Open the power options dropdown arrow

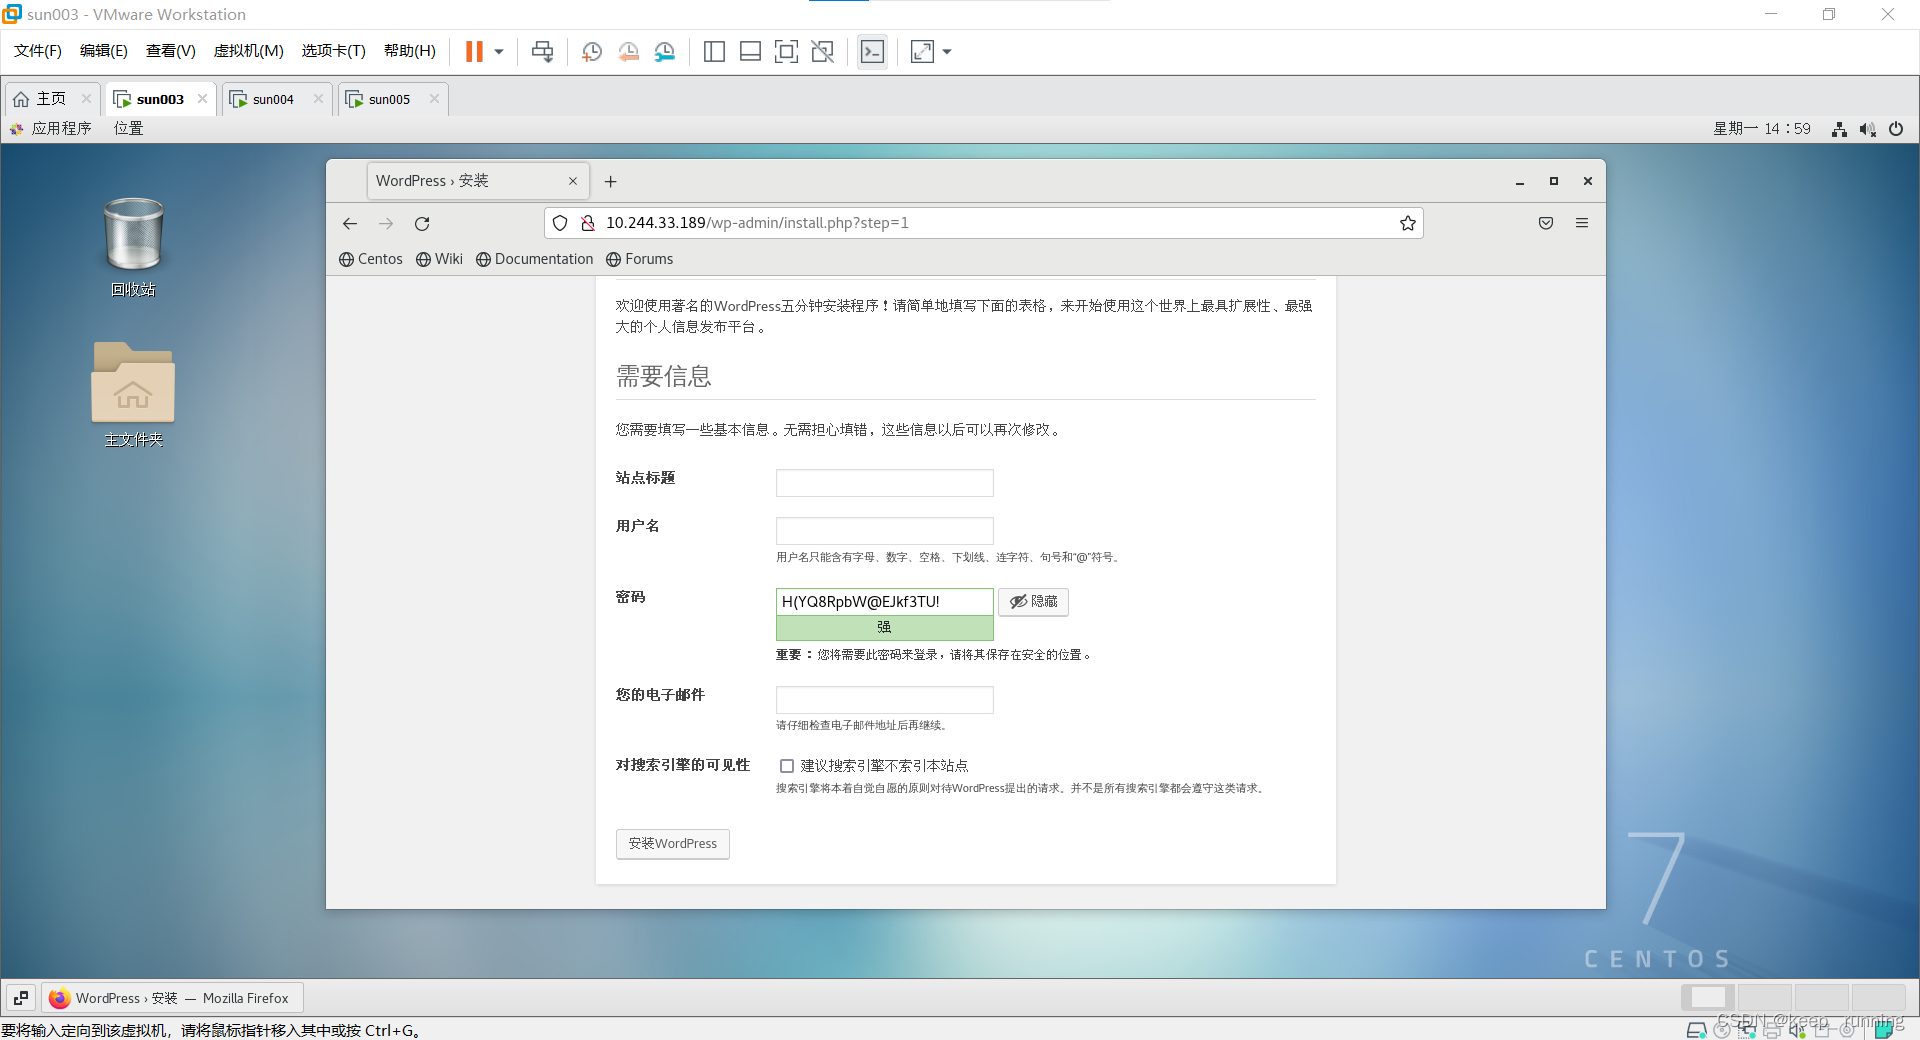(498, 51)
